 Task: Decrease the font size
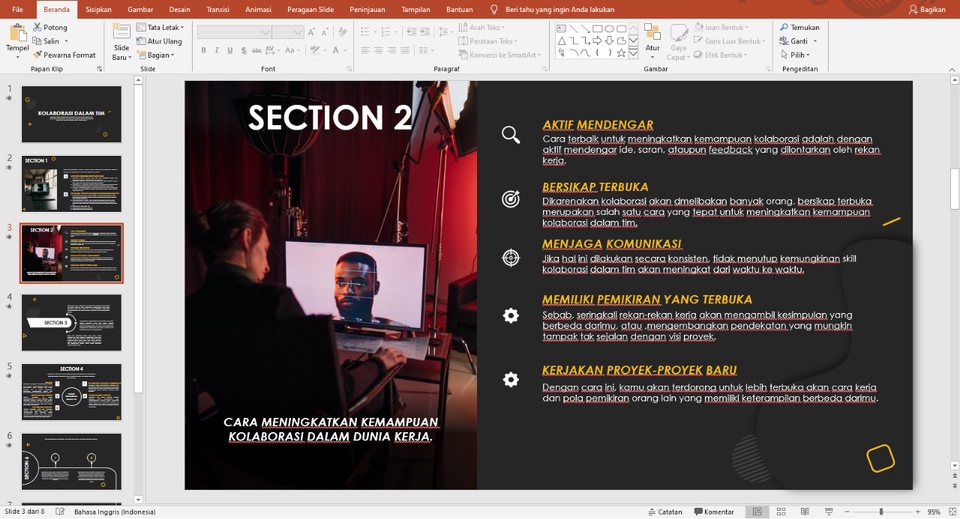pos(325,32)
